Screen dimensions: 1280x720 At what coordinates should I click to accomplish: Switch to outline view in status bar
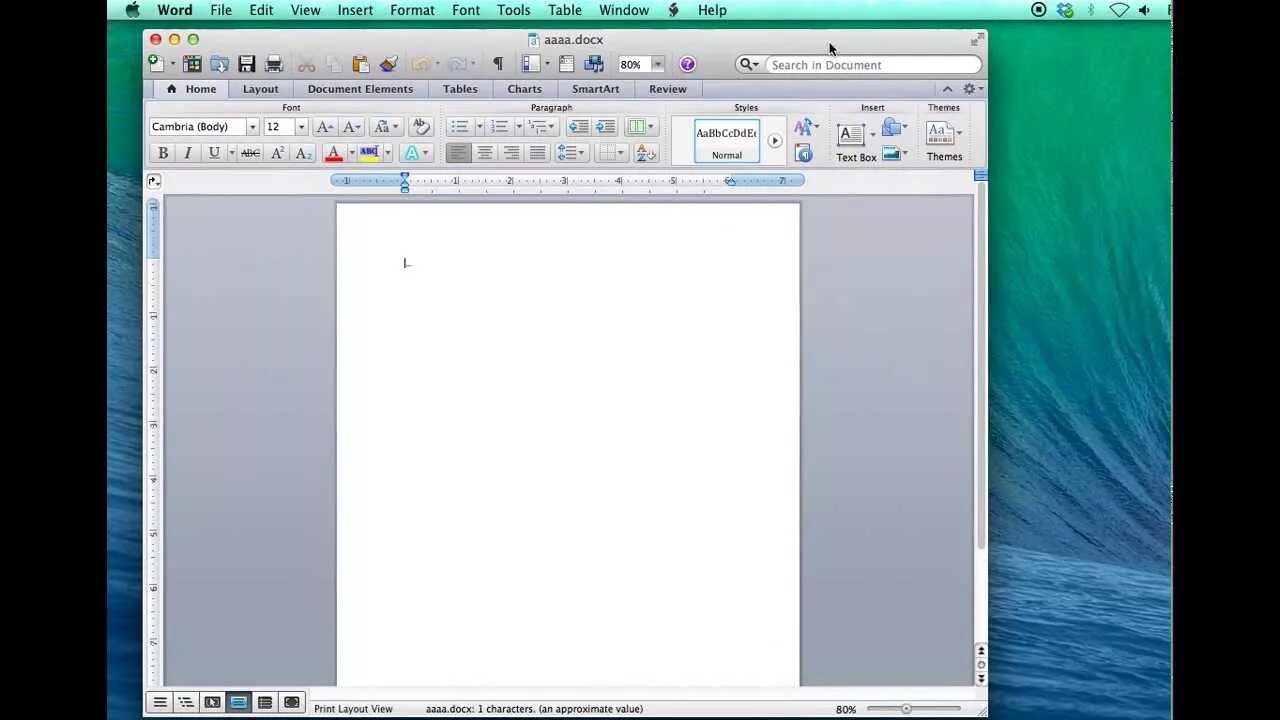(x=185, y=703)
